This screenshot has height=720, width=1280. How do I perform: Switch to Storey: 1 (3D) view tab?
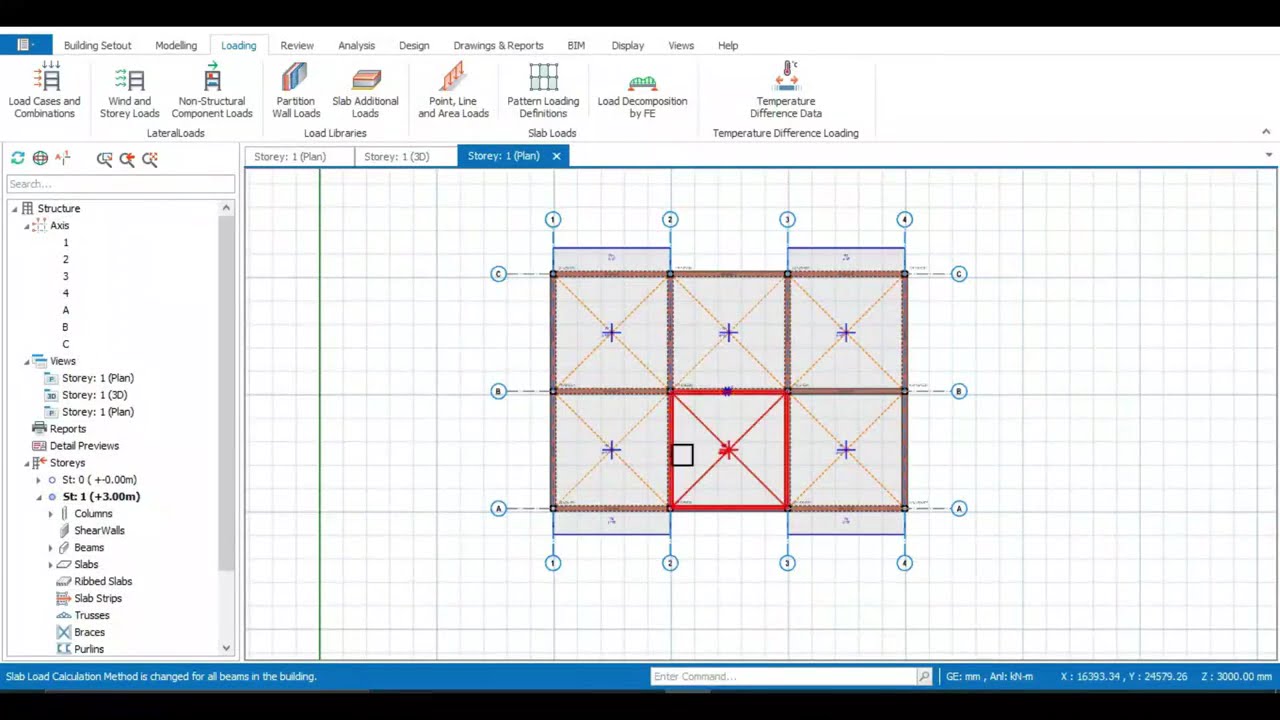click(x=397, y=156)
